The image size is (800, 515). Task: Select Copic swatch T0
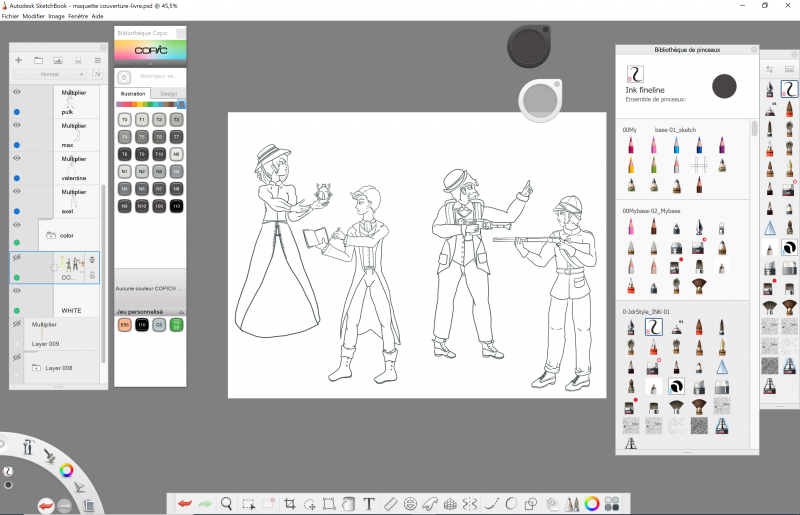pyautogui.click(x=124, y=119)
